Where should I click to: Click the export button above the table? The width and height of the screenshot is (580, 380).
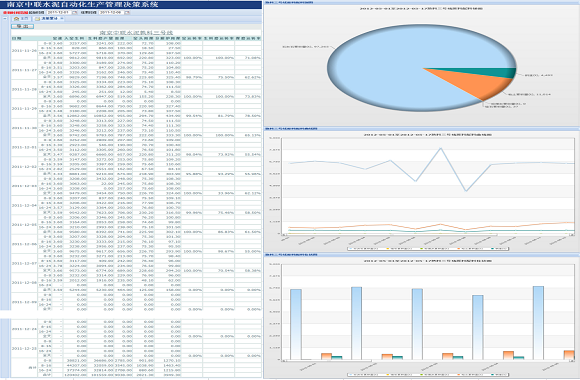(23, 26)
